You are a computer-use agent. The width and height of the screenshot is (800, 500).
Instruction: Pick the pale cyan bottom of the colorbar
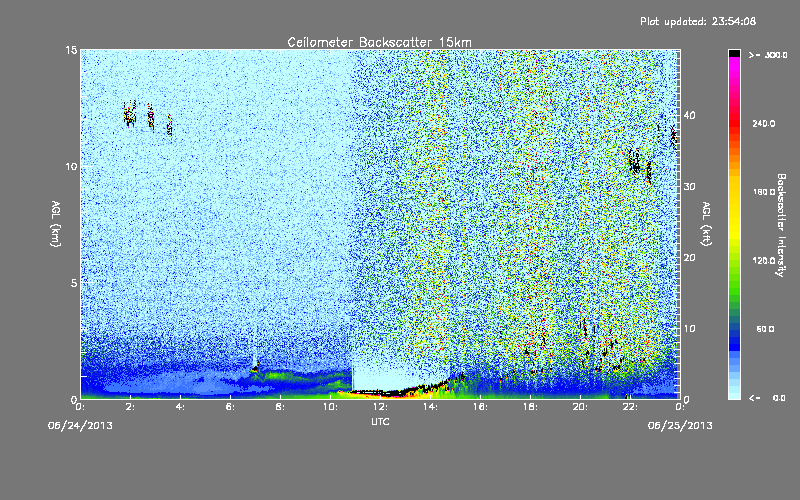click(x=734, y=392)
